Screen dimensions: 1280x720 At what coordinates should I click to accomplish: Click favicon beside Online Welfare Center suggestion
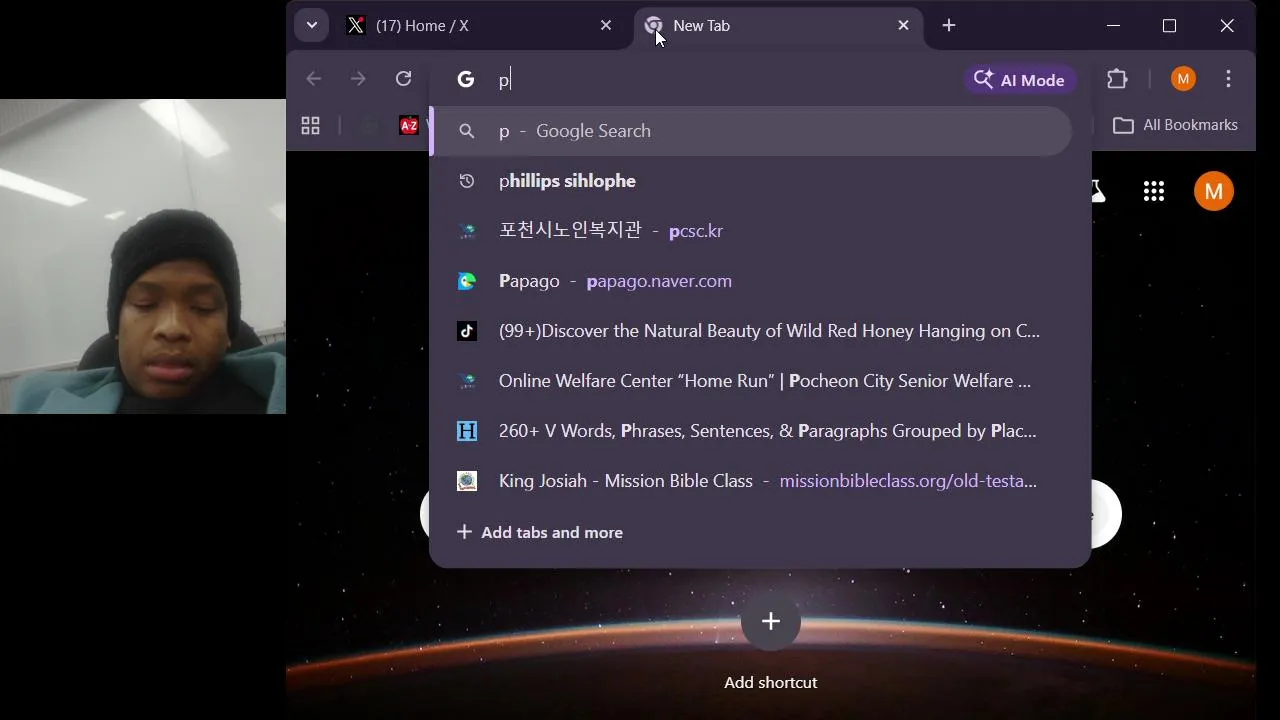click(x=467, y=381)
